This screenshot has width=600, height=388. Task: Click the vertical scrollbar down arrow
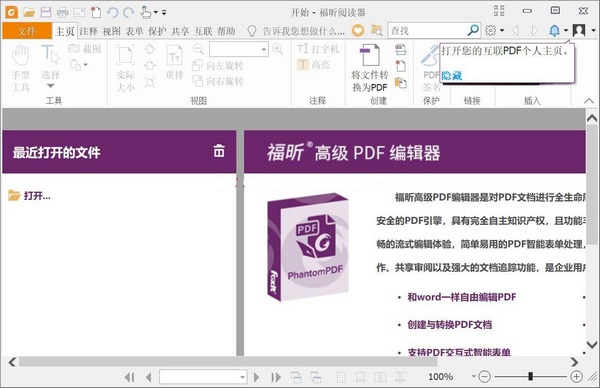[x=592, y=344]
